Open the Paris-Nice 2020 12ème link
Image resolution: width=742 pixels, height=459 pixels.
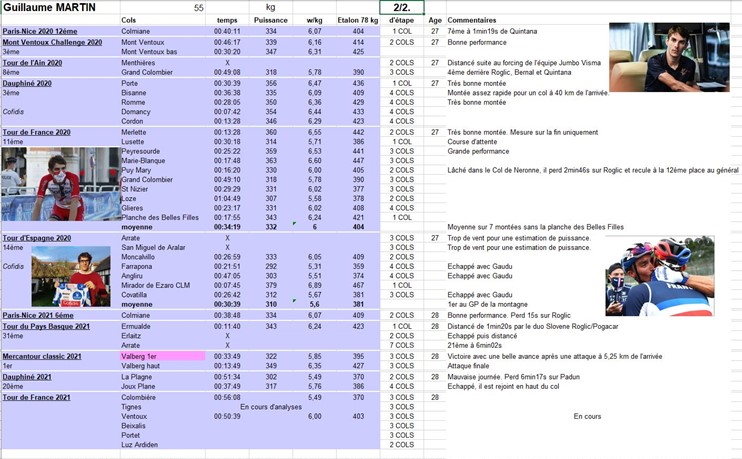coord(40,31)
